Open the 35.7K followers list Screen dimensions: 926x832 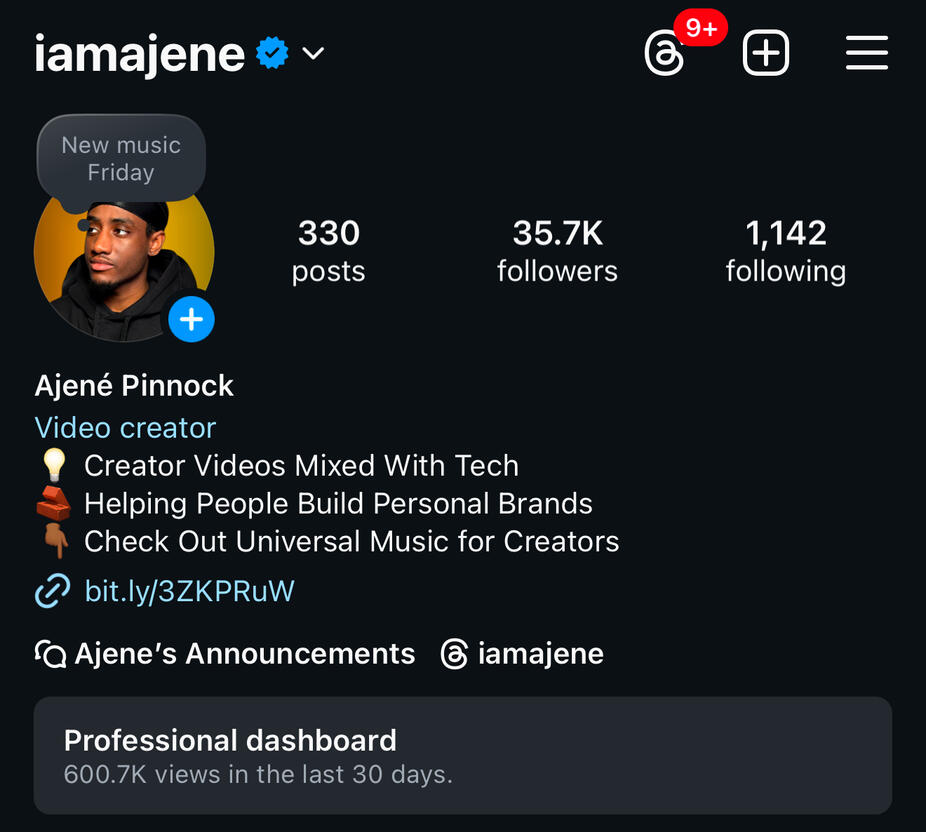(x=557, y=251)
